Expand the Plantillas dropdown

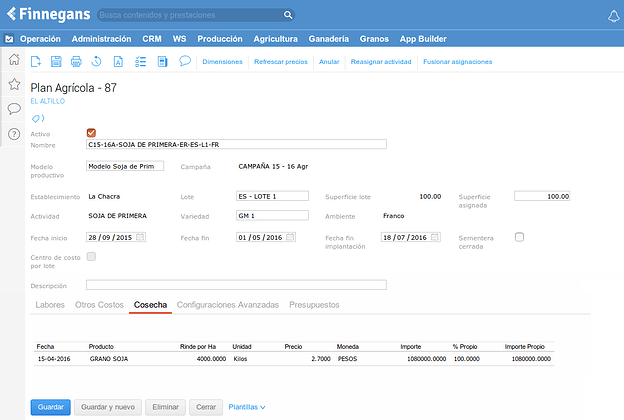[x=247, y=407]
